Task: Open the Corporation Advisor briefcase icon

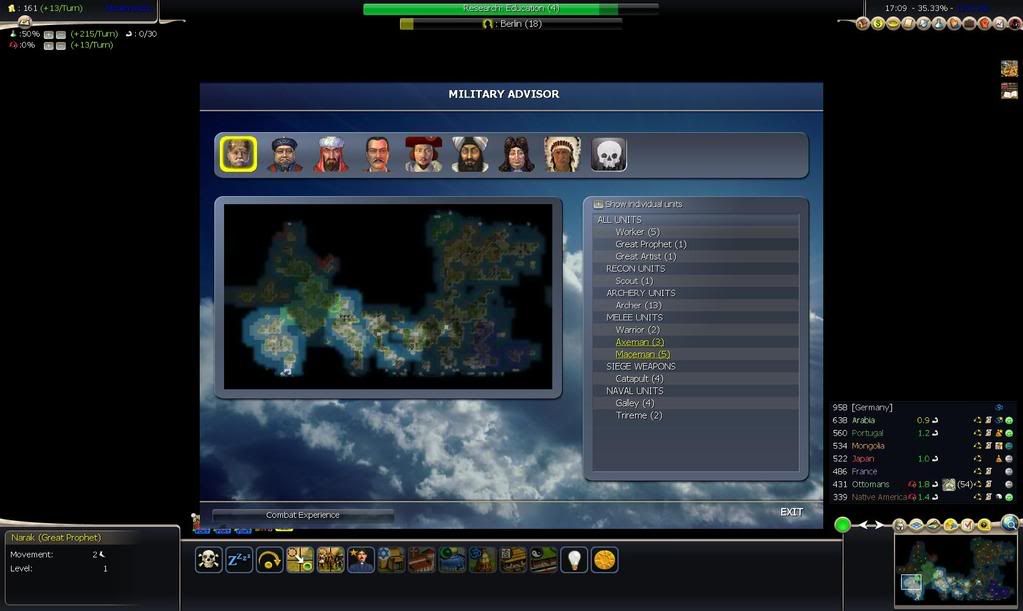Action: click(969, 23)
